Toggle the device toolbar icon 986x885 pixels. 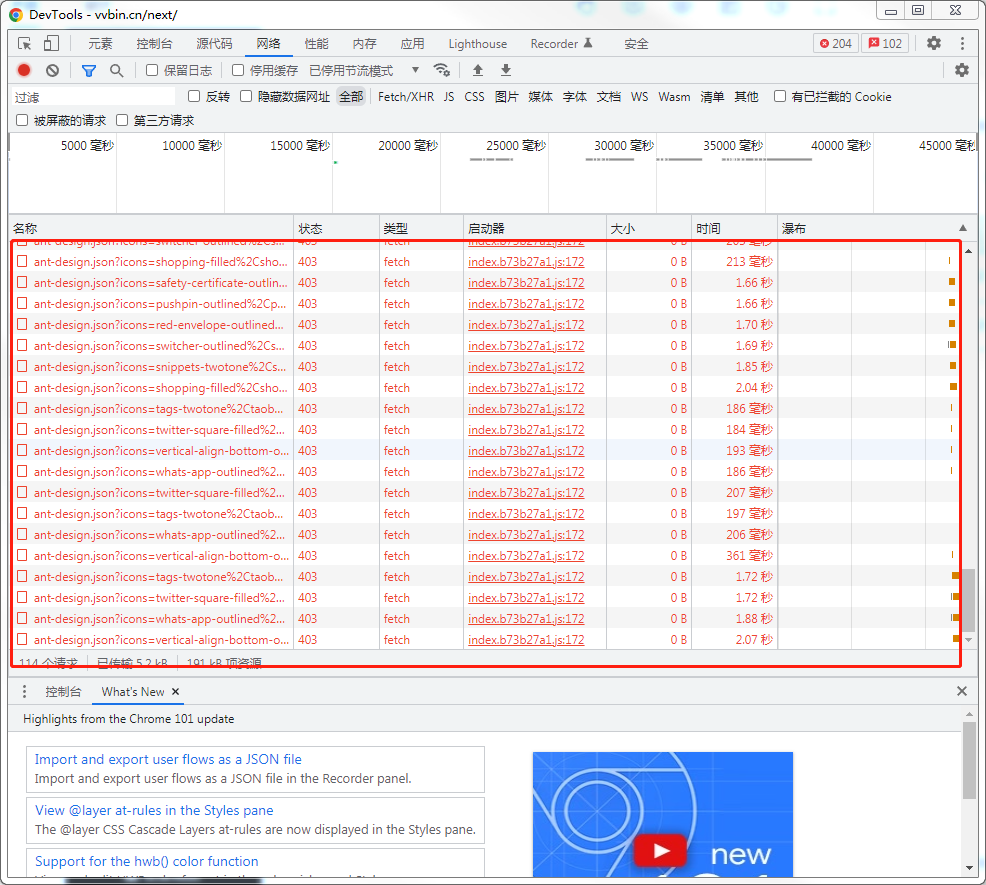coord(50,43)
